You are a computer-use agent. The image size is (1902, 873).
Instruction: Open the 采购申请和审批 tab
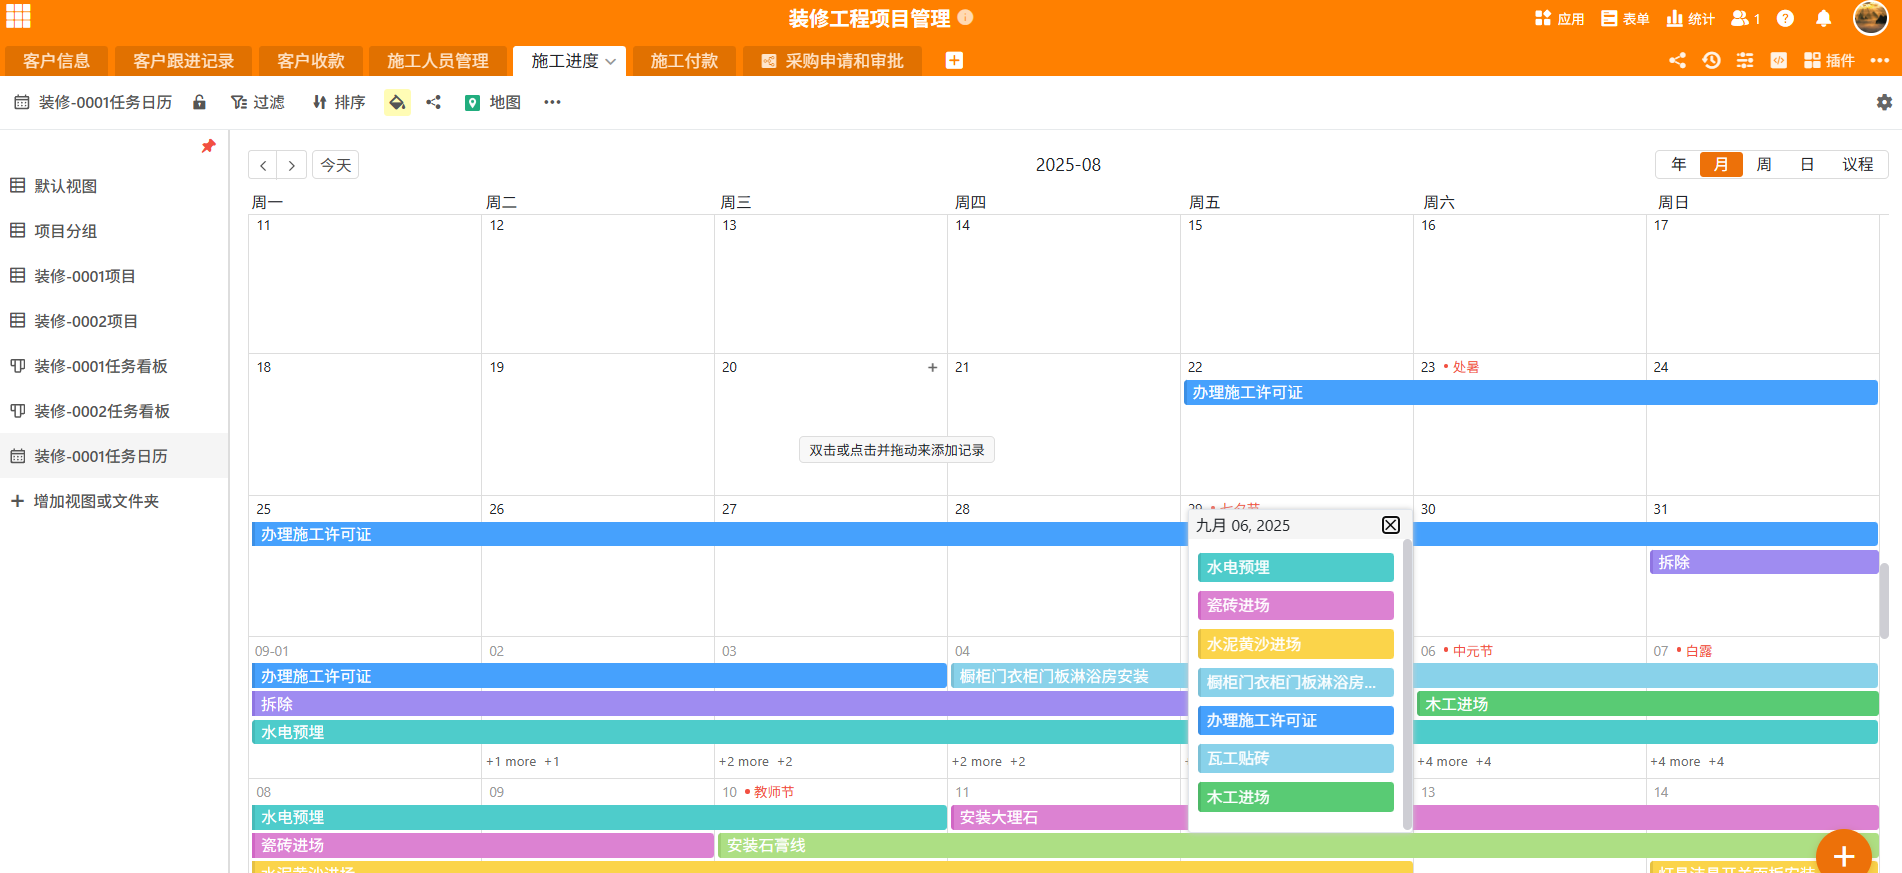pos(832,61)
